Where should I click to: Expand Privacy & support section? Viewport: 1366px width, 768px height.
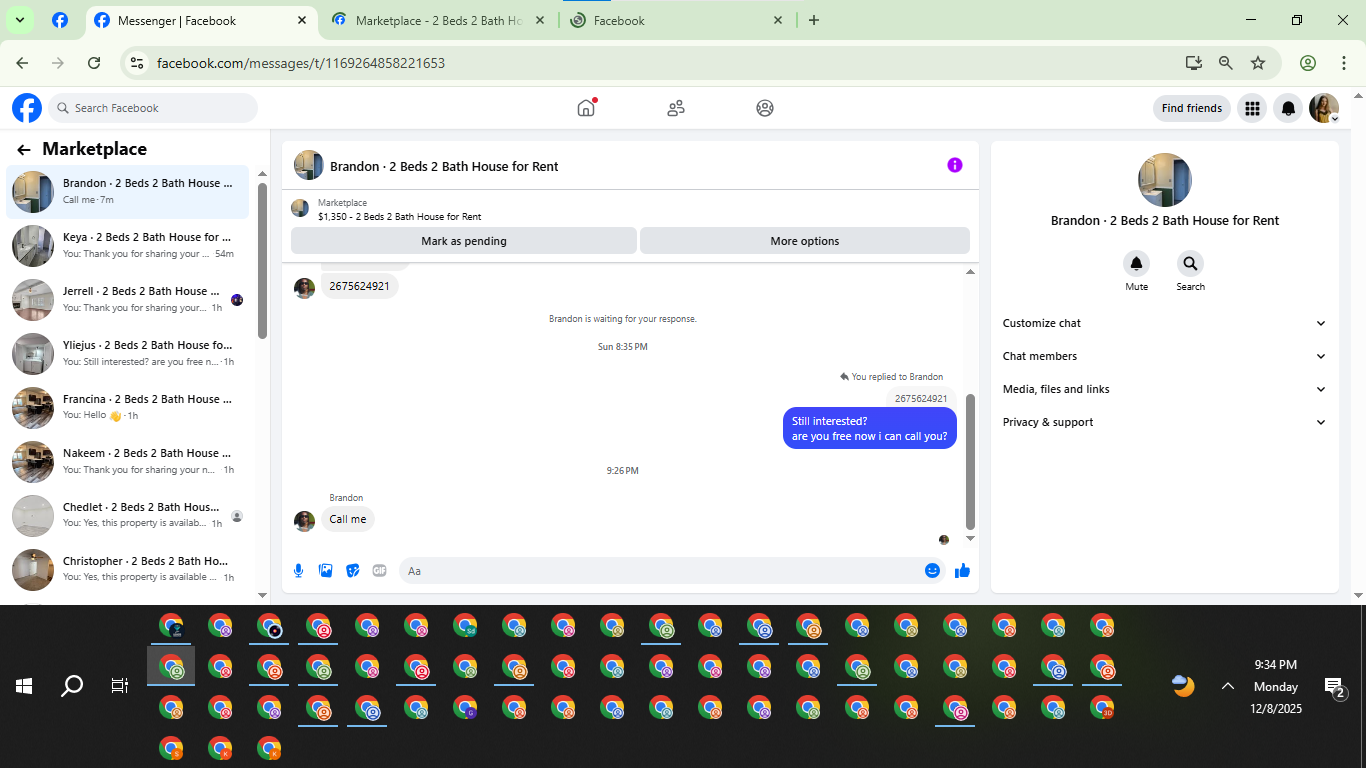[1165, 422]
